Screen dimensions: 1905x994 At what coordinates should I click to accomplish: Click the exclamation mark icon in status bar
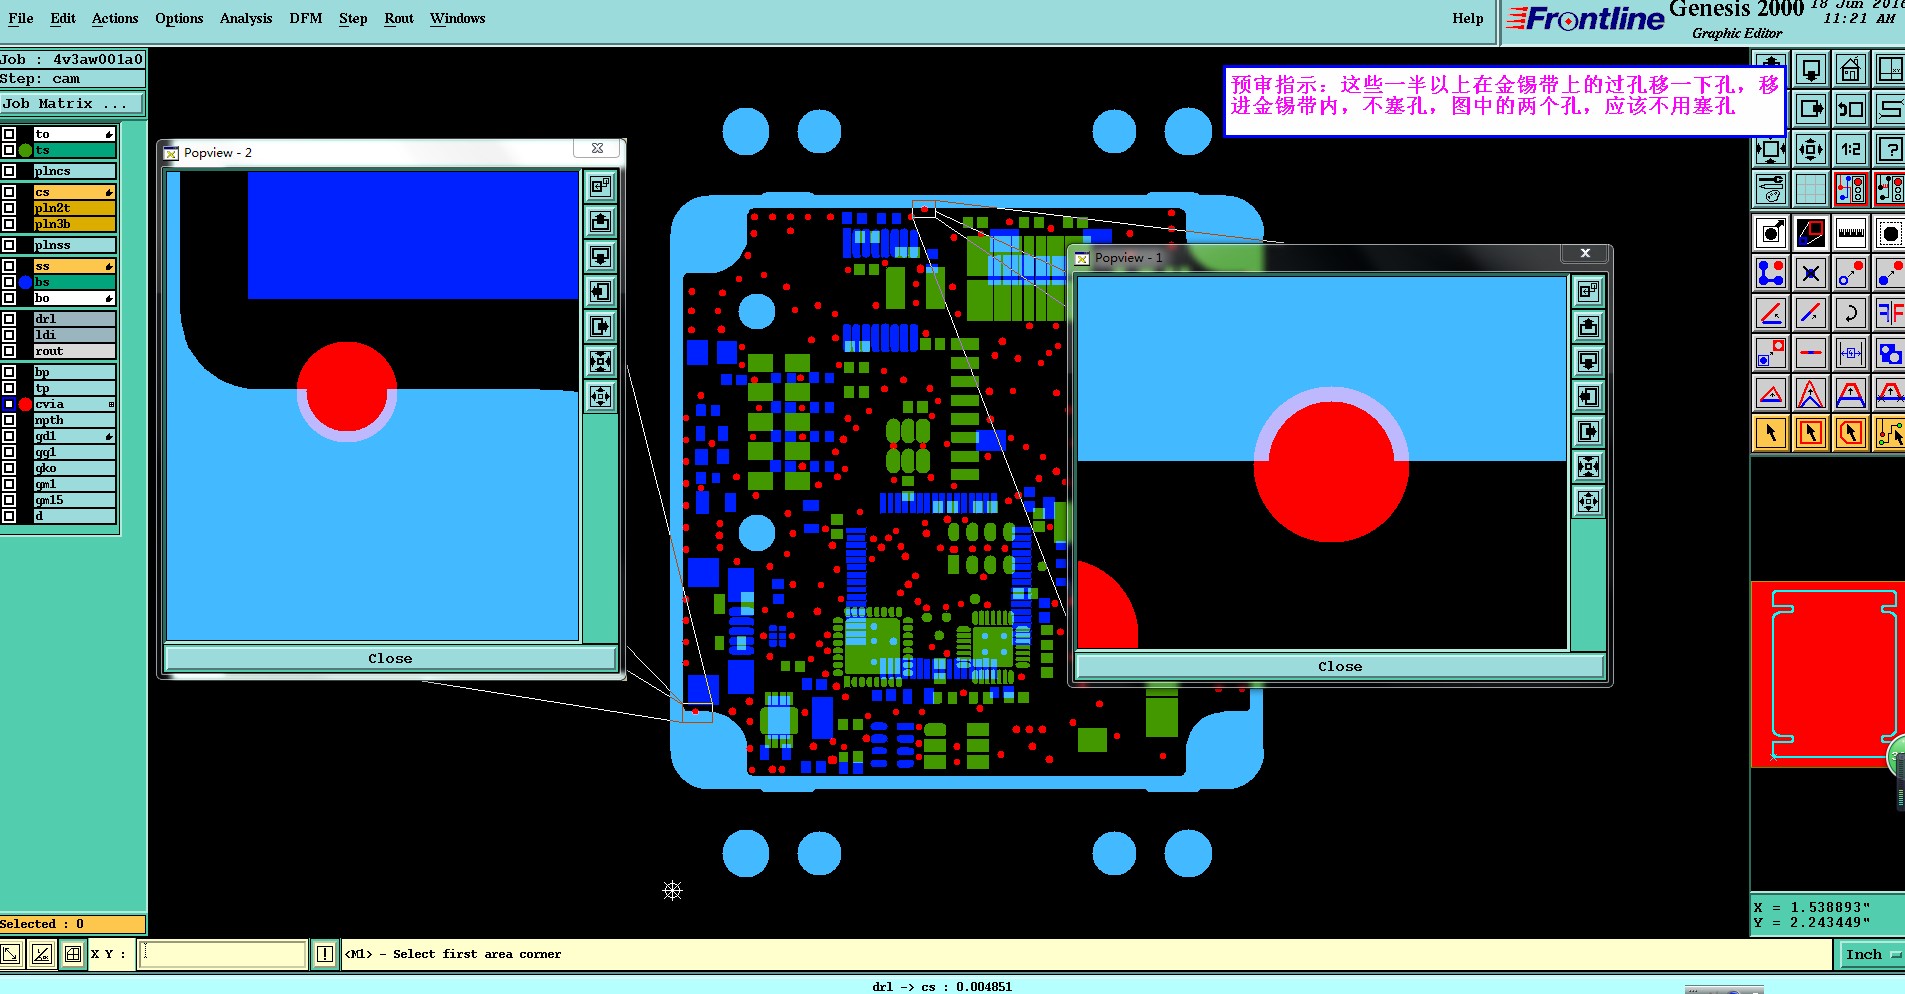click(325, 954)
